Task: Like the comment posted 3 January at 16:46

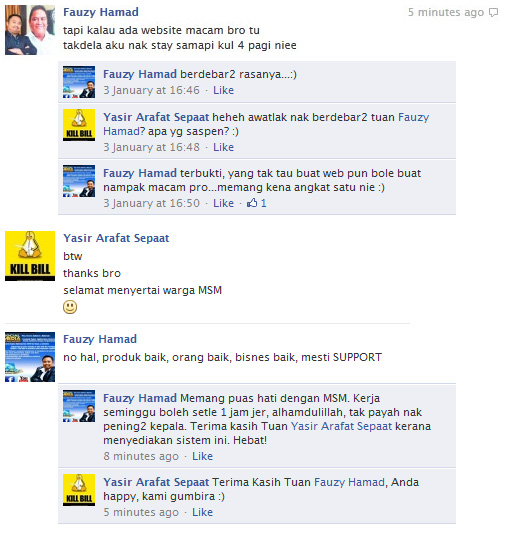Action: click(x=224, y=90)
